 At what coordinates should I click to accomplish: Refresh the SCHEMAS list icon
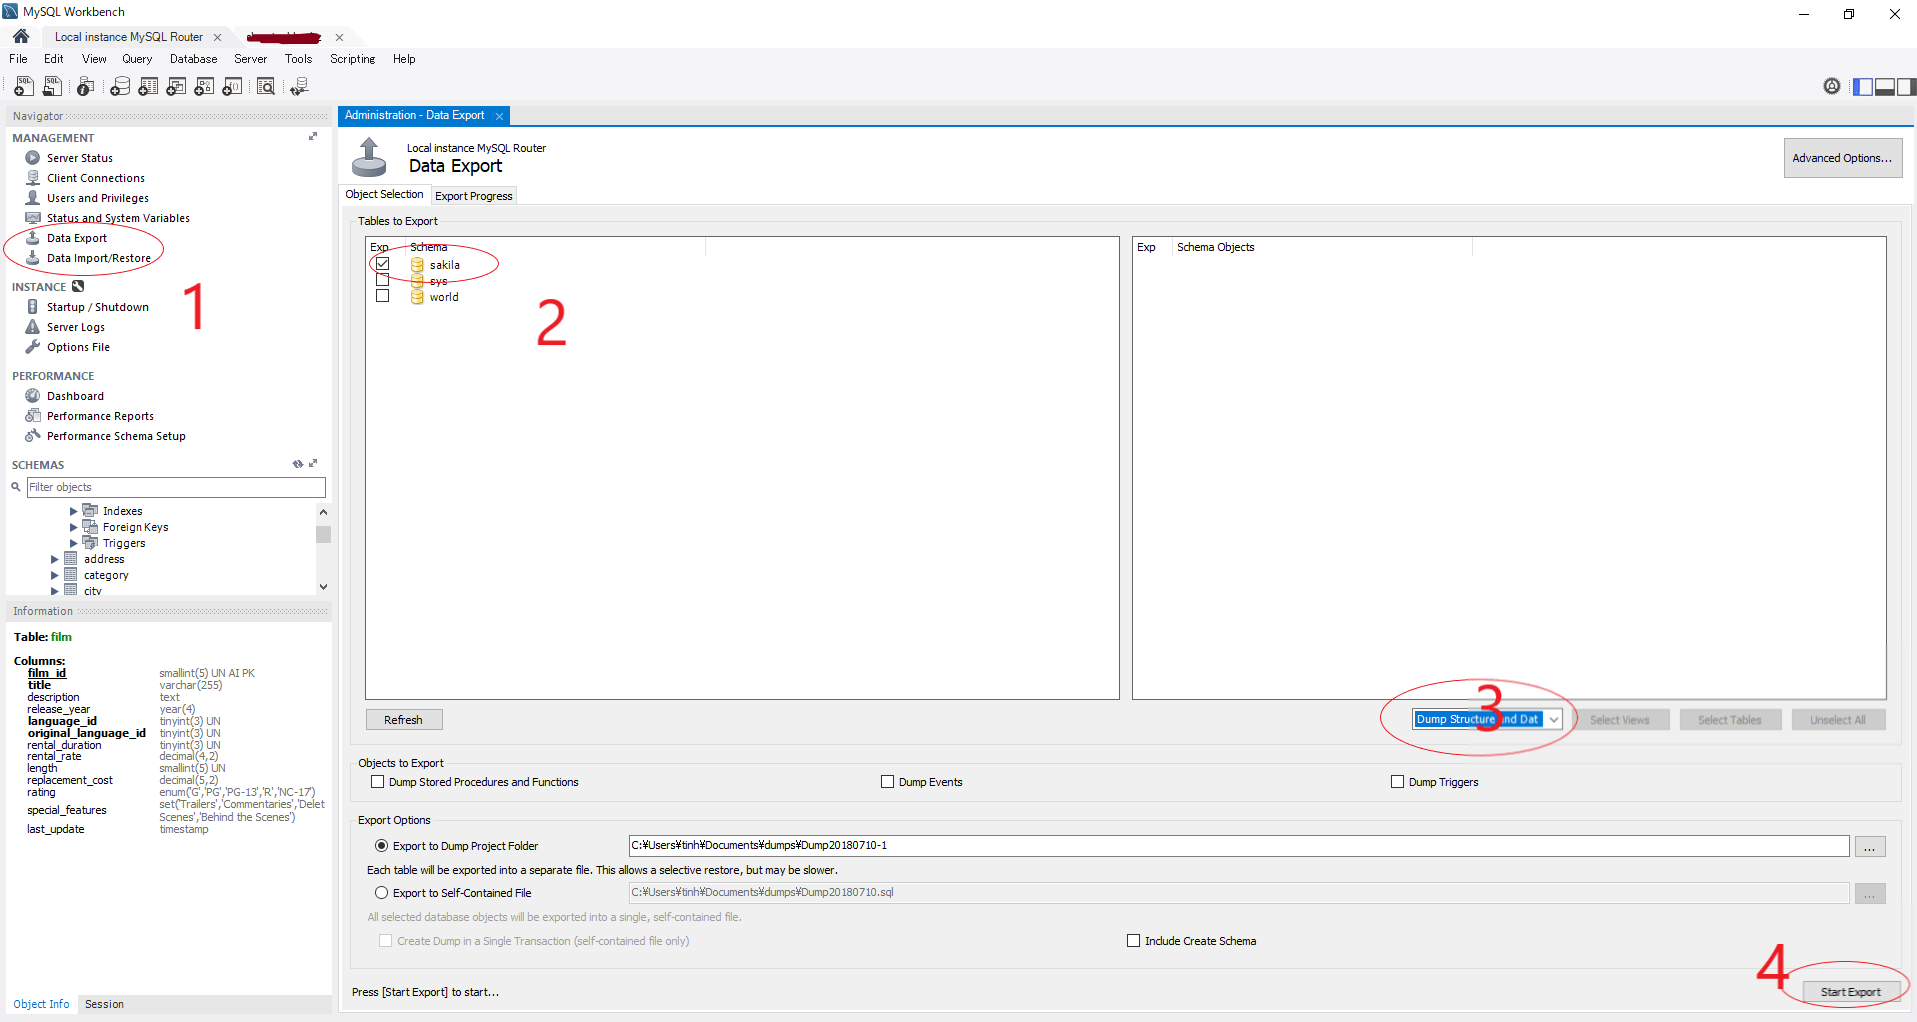(x=297, y=464)
